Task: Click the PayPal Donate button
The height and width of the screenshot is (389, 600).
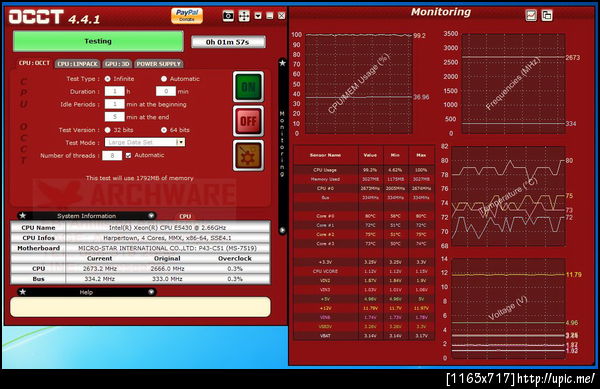Action: click(x=187, y=16)
